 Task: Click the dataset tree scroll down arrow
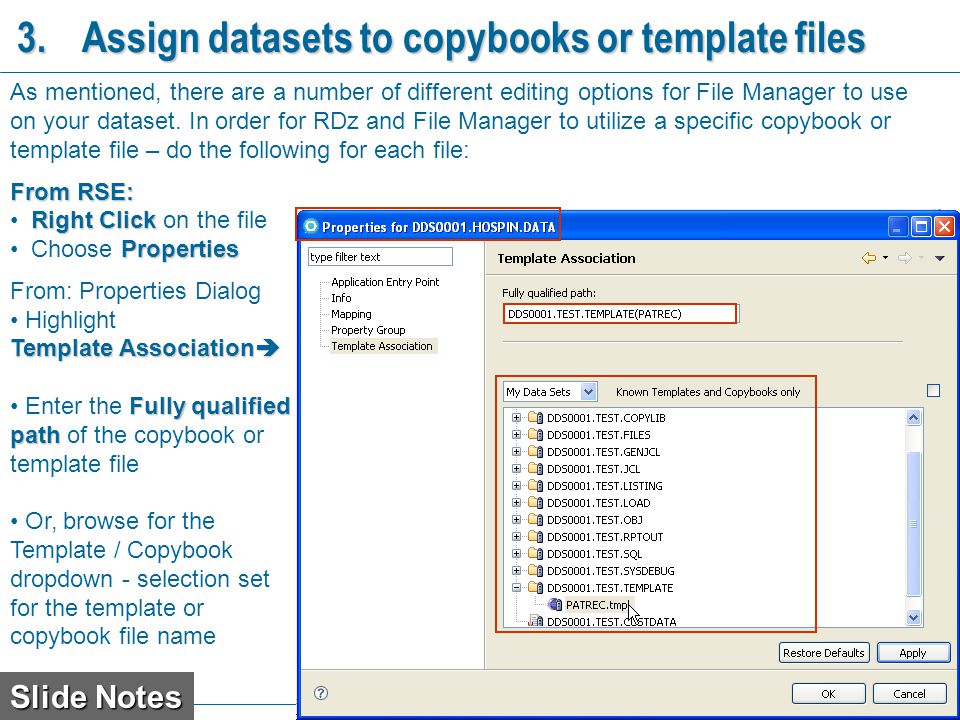tap(913, 617)
